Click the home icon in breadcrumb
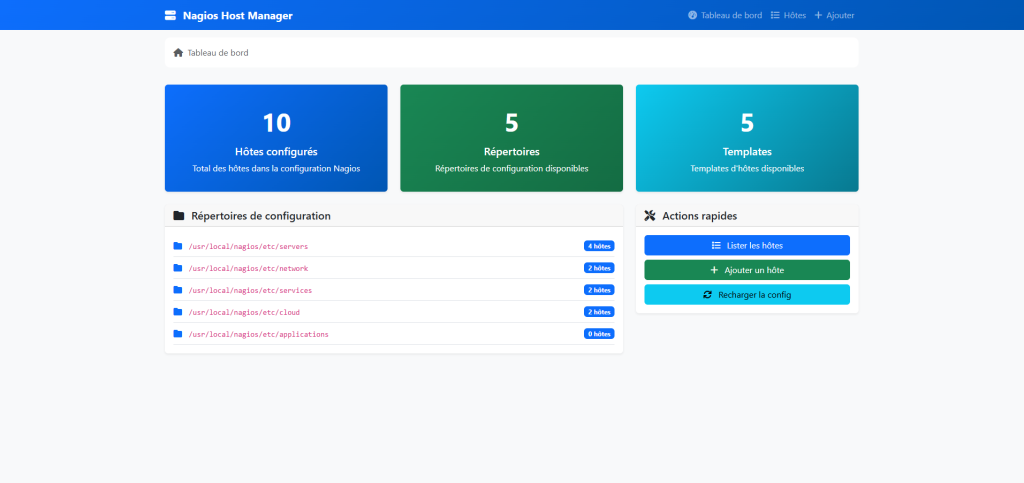Image resolution: width=1024 pixels, height=483 pixels. pyautogui.click(x=178, y=52)
